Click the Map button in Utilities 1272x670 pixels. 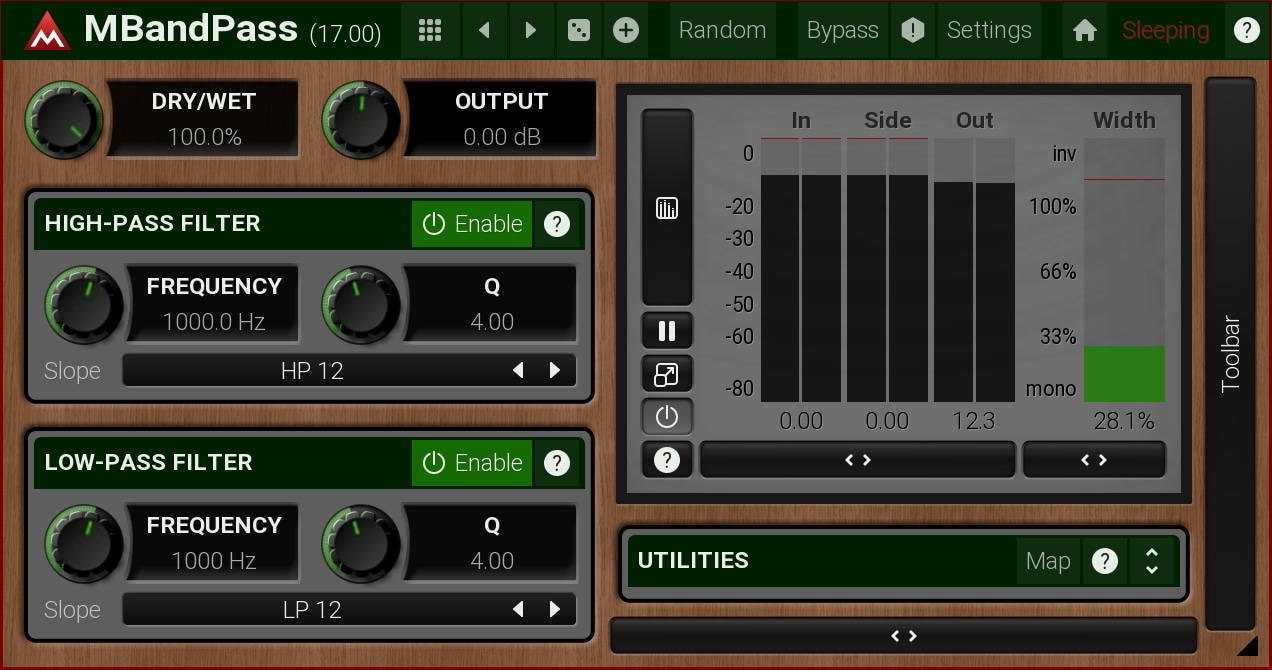pos(1047,561)
